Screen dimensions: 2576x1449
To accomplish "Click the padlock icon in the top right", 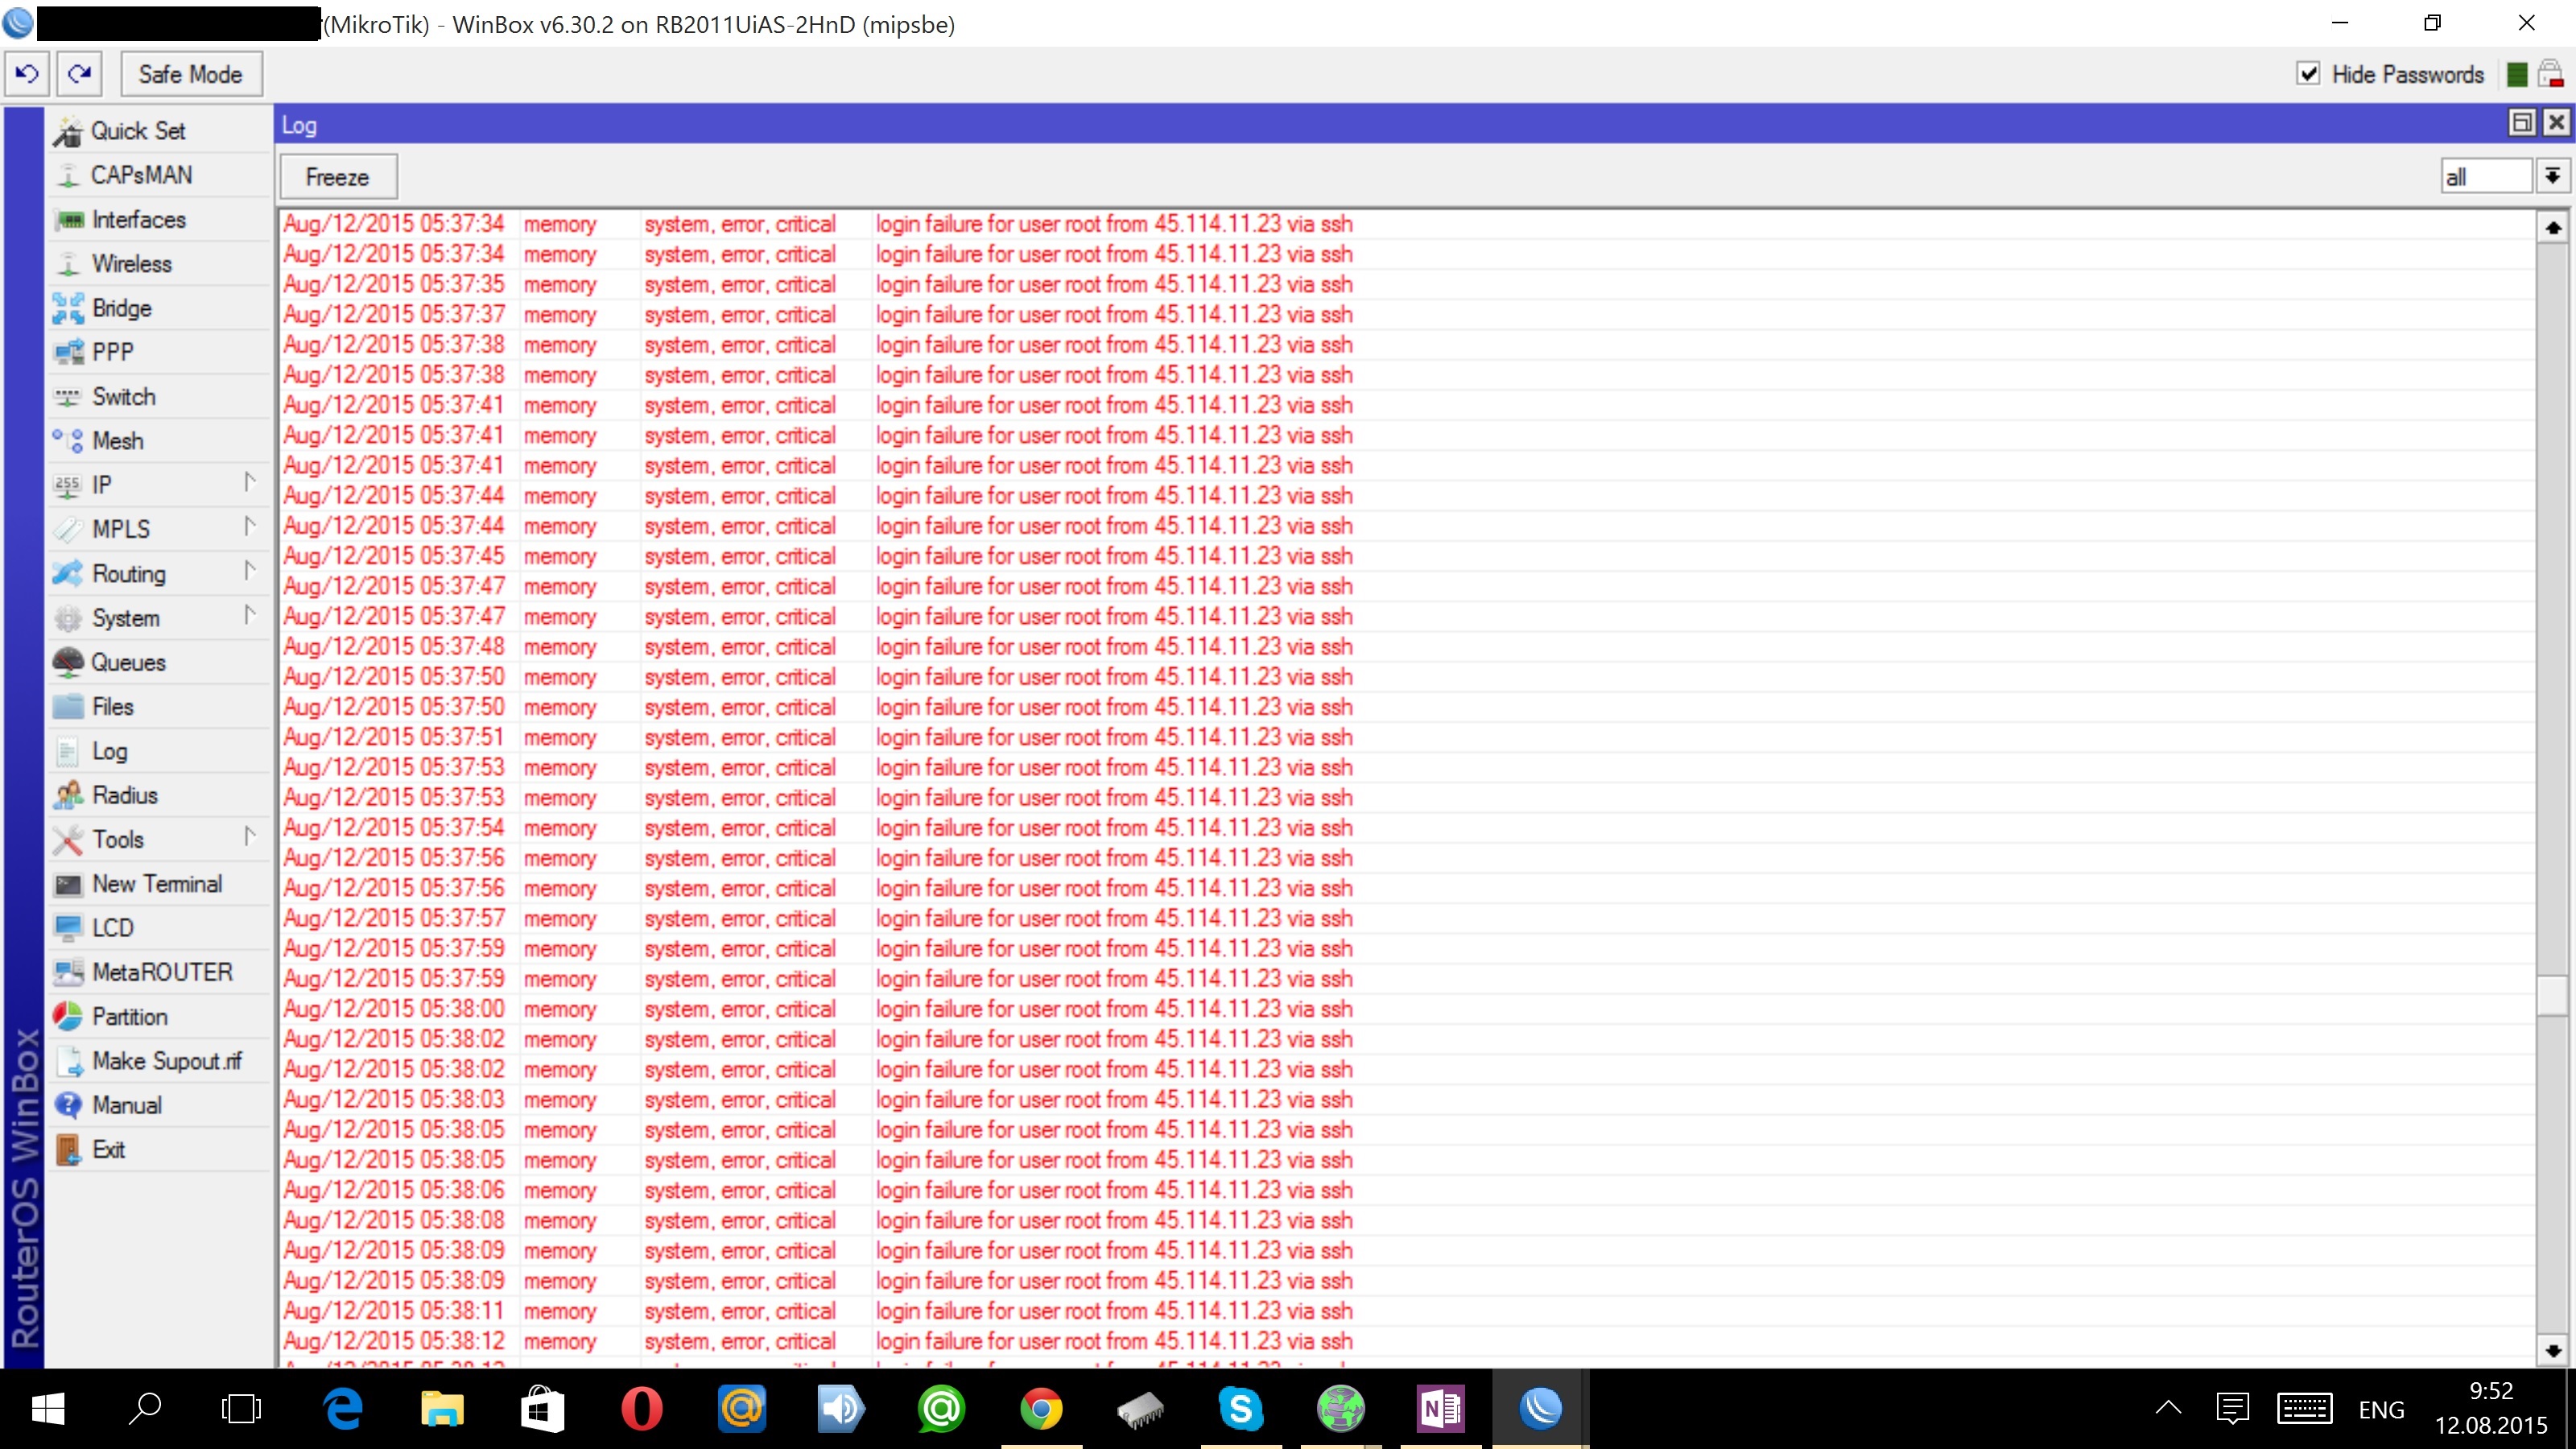I will pos(2550,74).
